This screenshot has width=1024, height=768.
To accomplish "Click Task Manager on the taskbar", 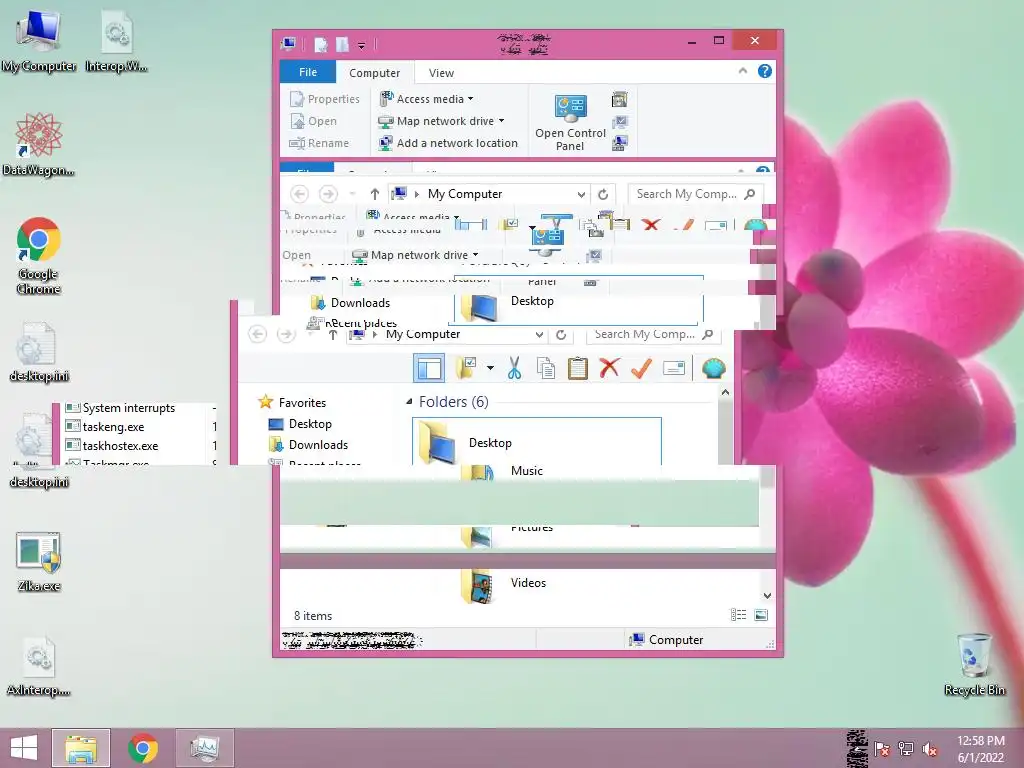I will pyautogui.click(x=204, y=748).
